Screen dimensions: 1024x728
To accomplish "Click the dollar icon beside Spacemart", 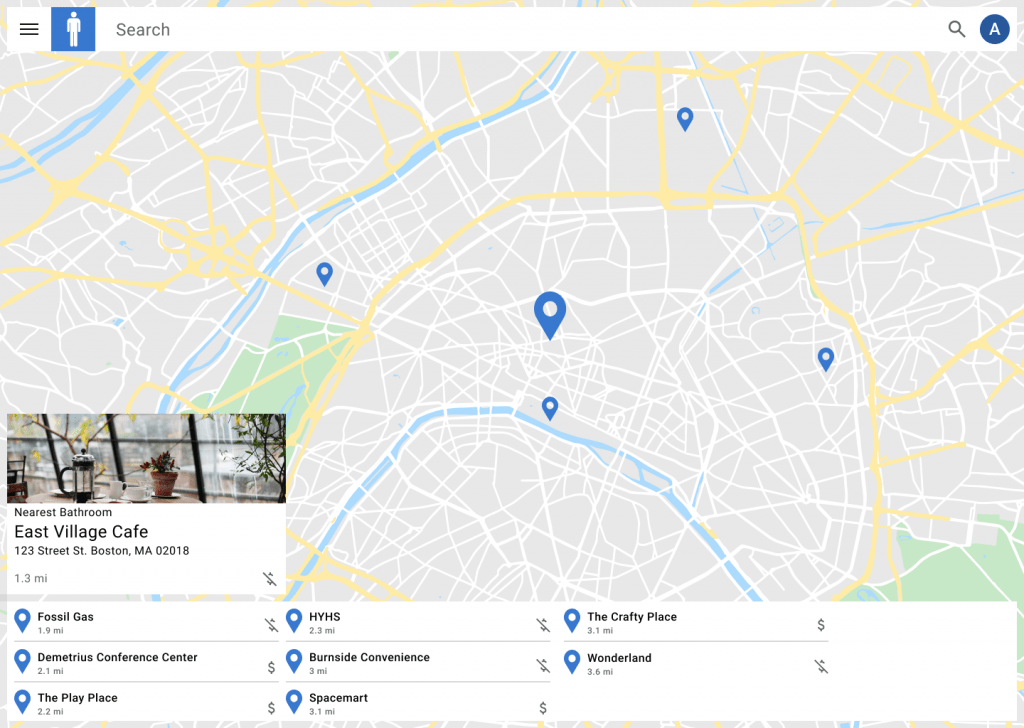I will (543, 707).
